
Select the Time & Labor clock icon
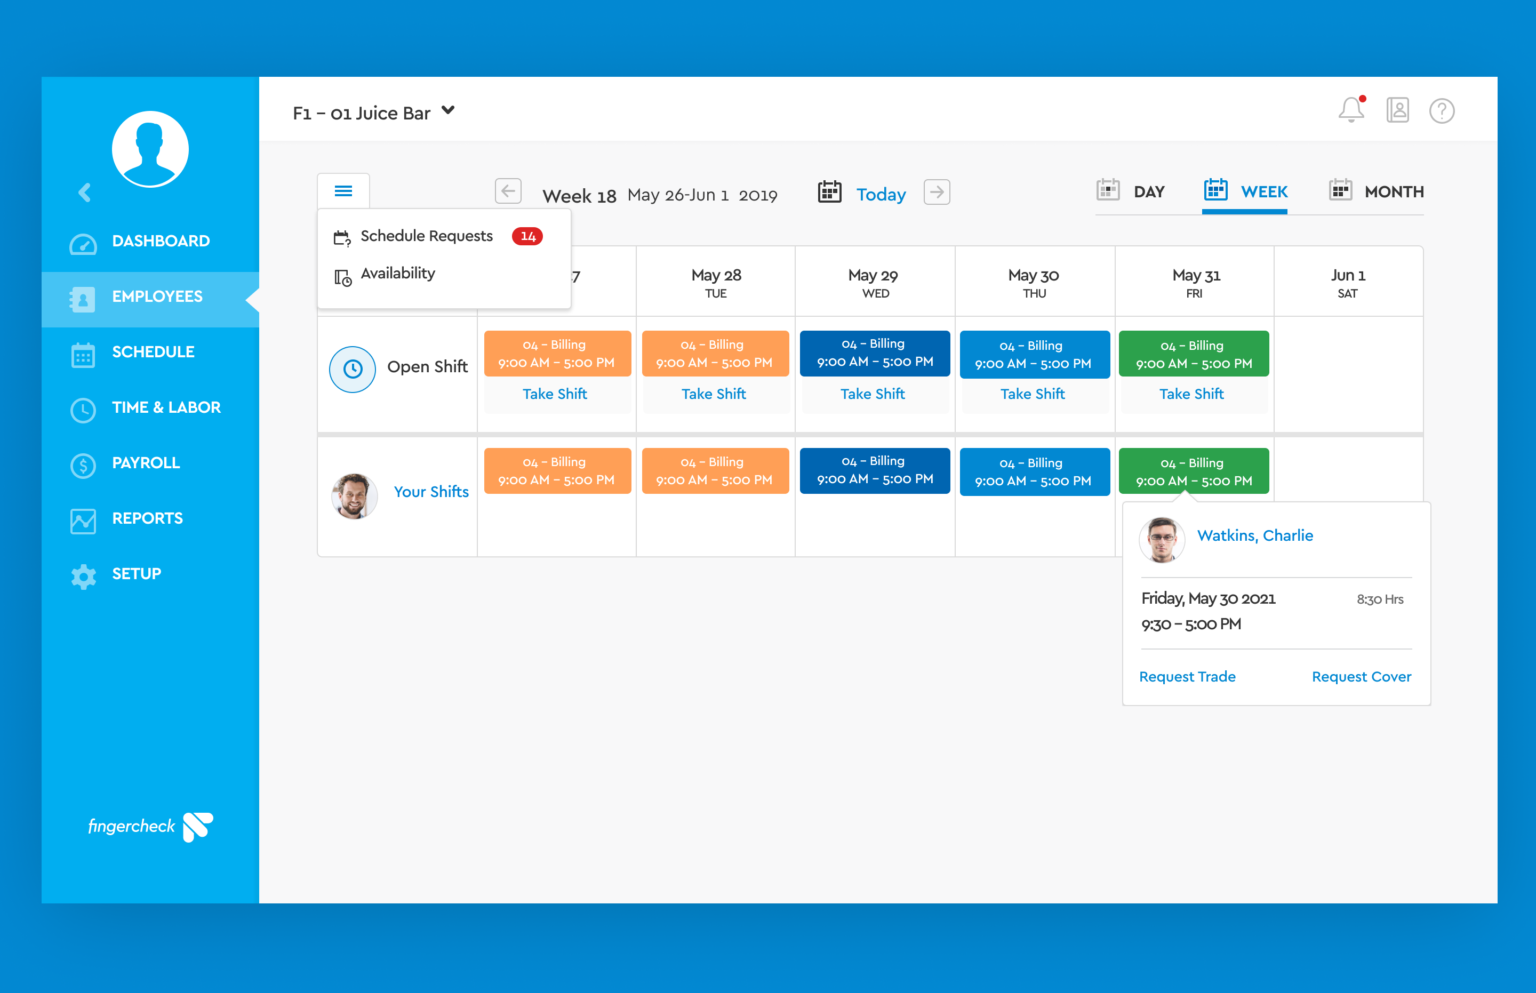coord(83,408)
